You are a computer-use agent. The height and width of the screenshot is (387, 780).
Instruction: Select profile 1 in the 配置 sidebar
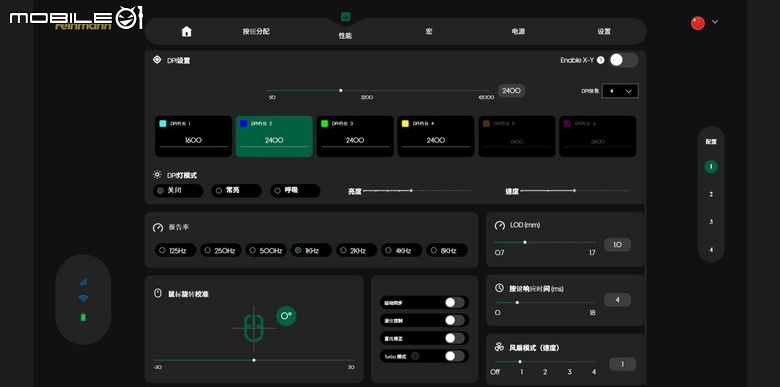click(x=711, y=167)
